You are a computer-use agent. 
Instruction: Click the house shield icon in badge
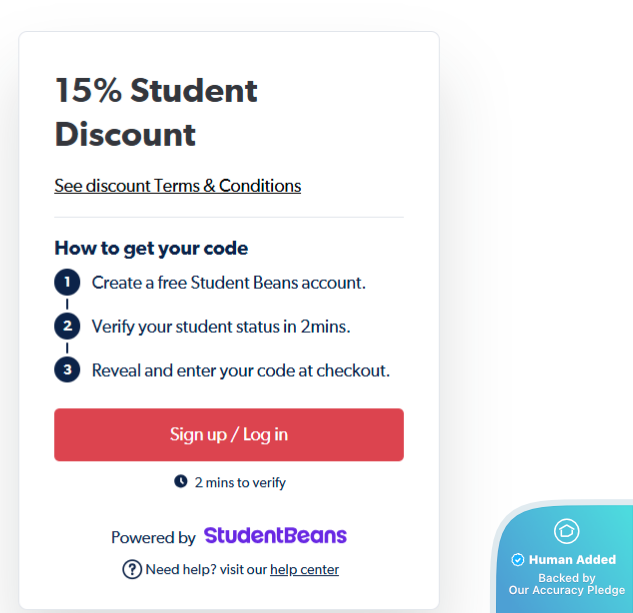[567, 531]
